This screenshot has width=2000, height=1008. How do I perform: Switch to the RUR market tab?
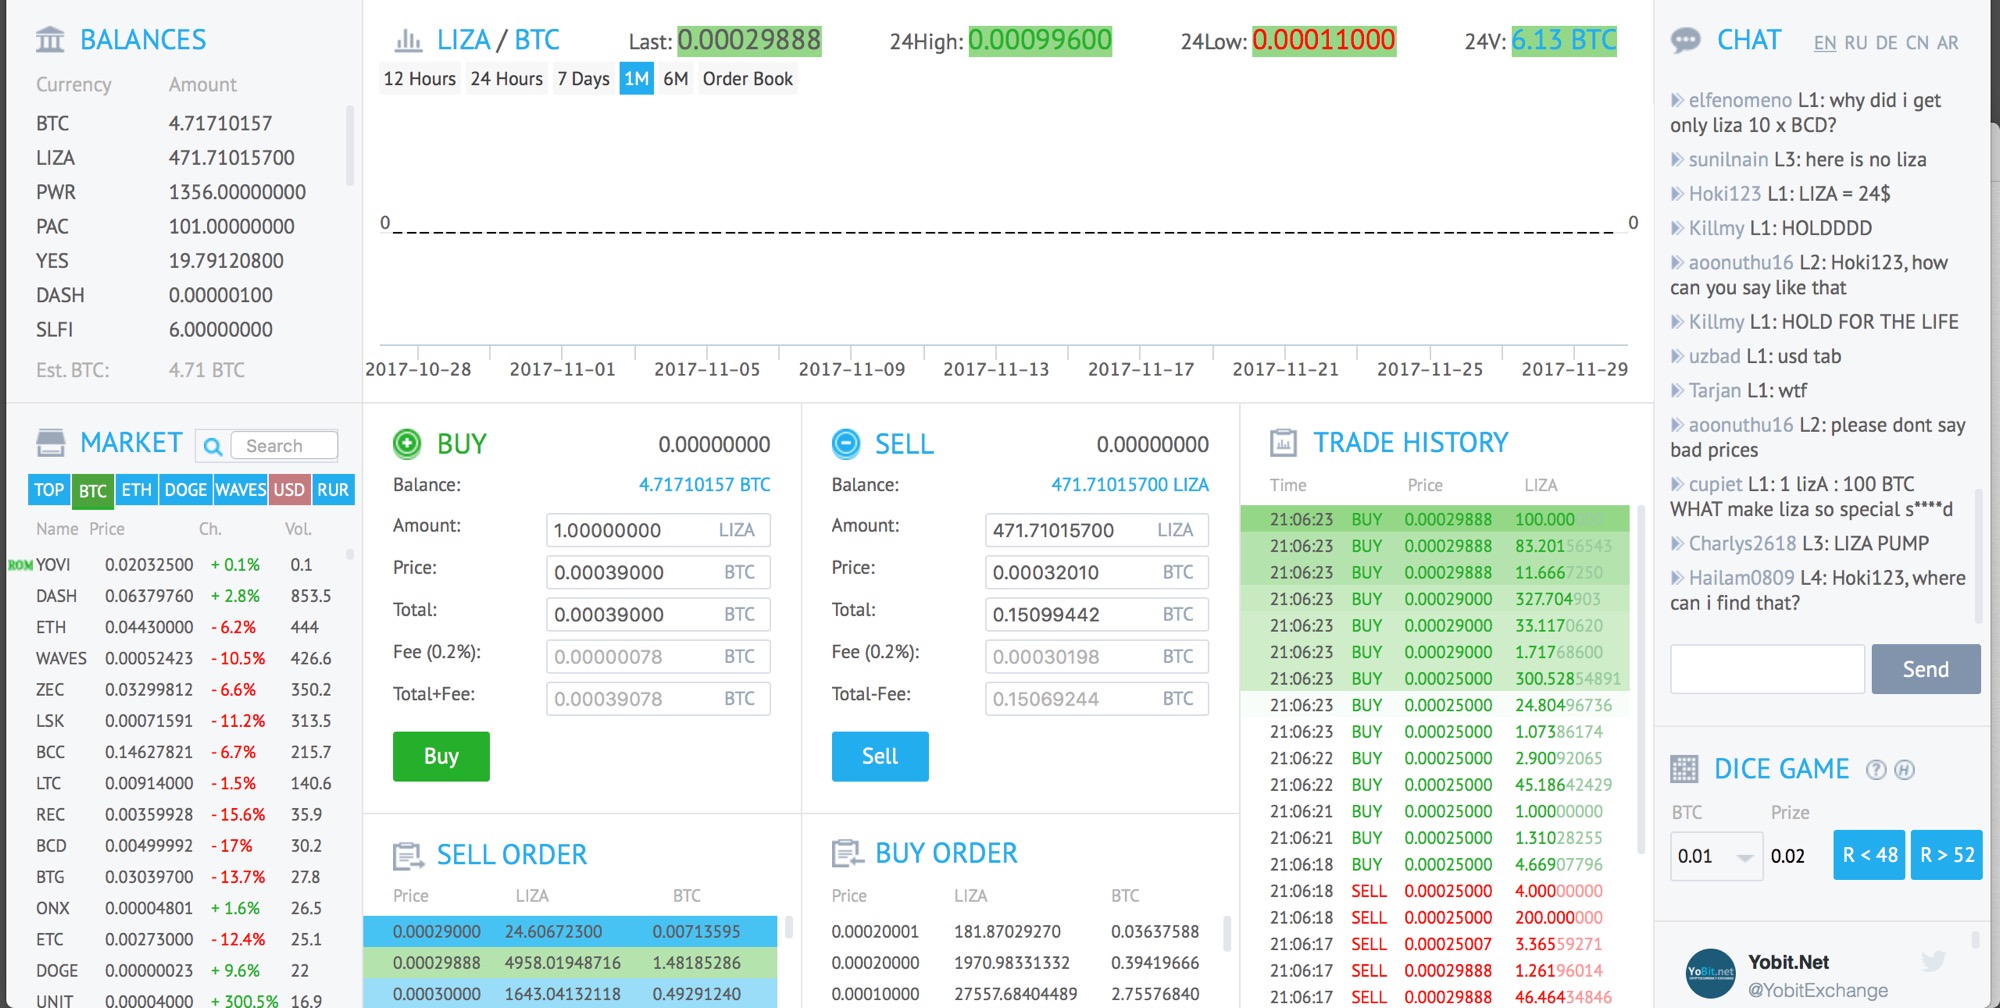[333, 490]
